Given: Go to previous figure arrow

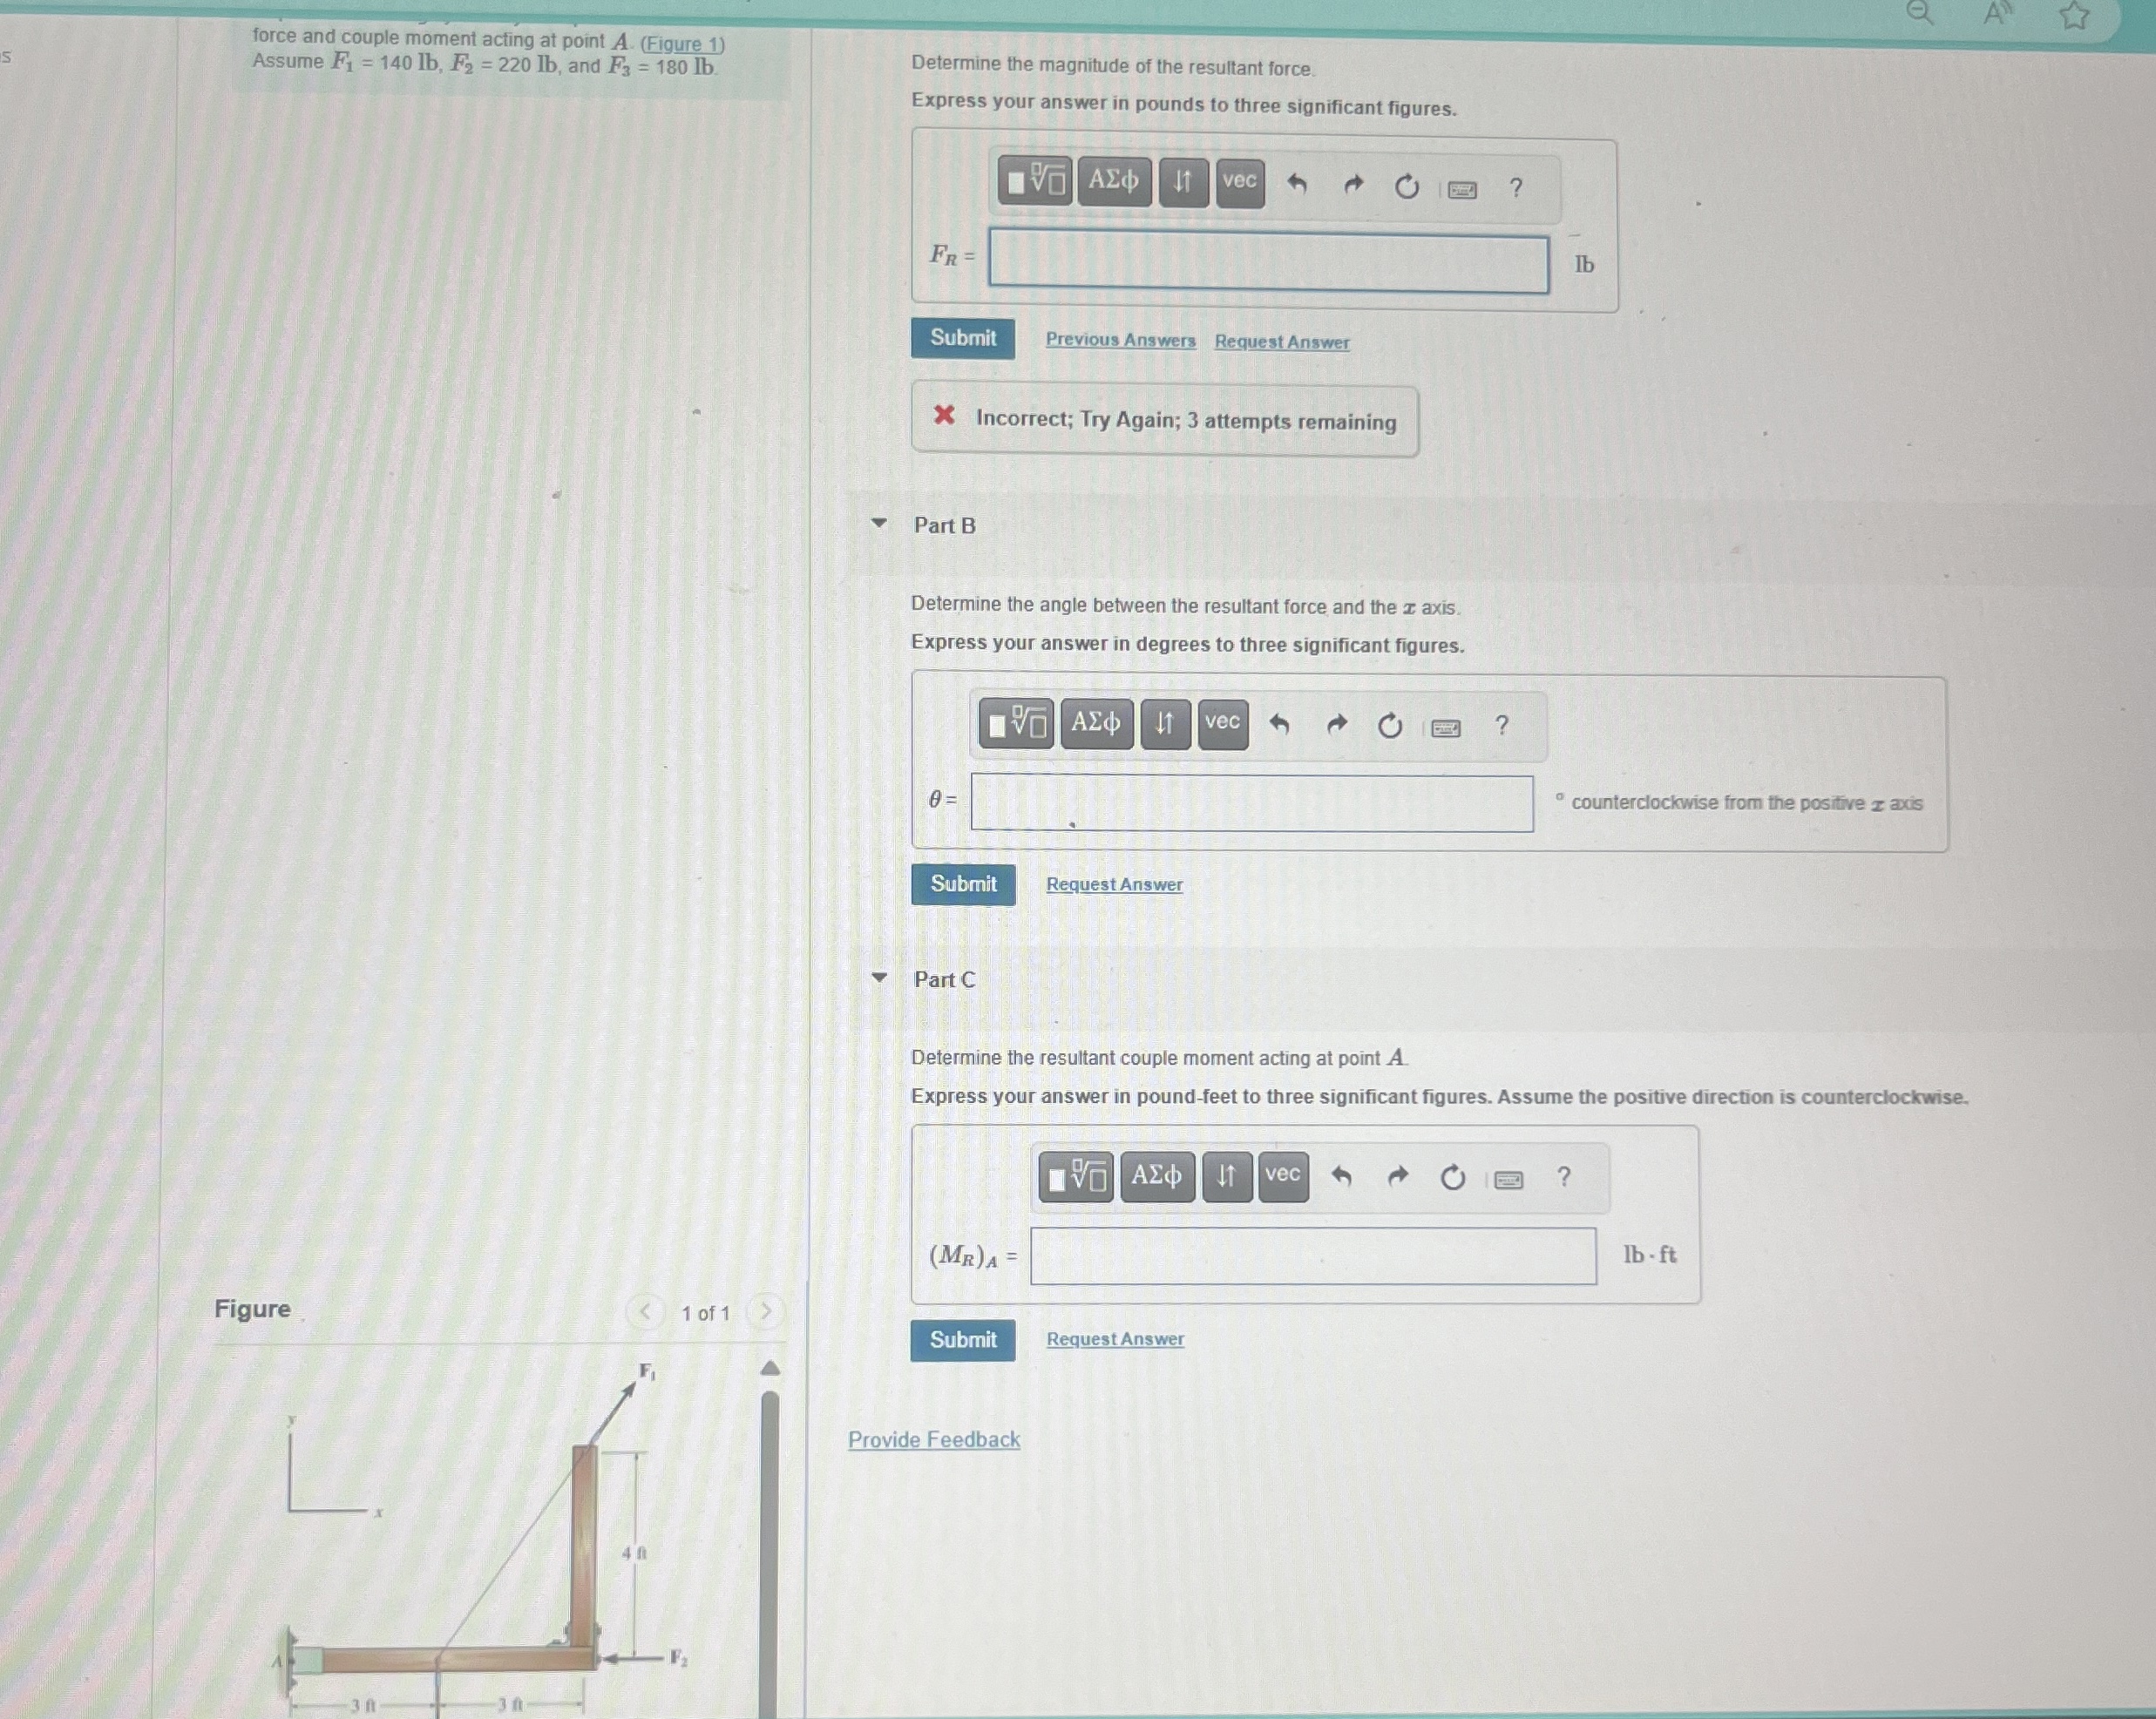Looking at the screenshot, I should point(645,1311).
